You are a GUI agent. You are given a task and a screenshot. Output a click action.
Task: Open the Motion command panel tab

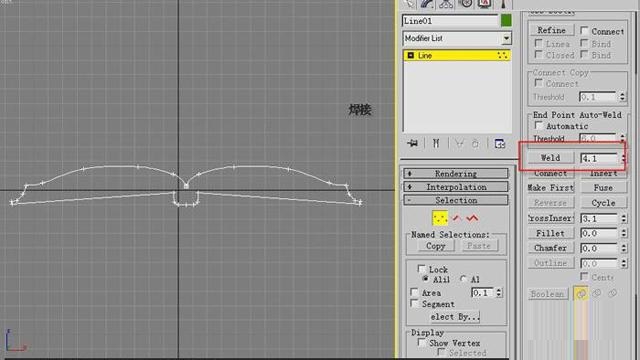[465, 4]
